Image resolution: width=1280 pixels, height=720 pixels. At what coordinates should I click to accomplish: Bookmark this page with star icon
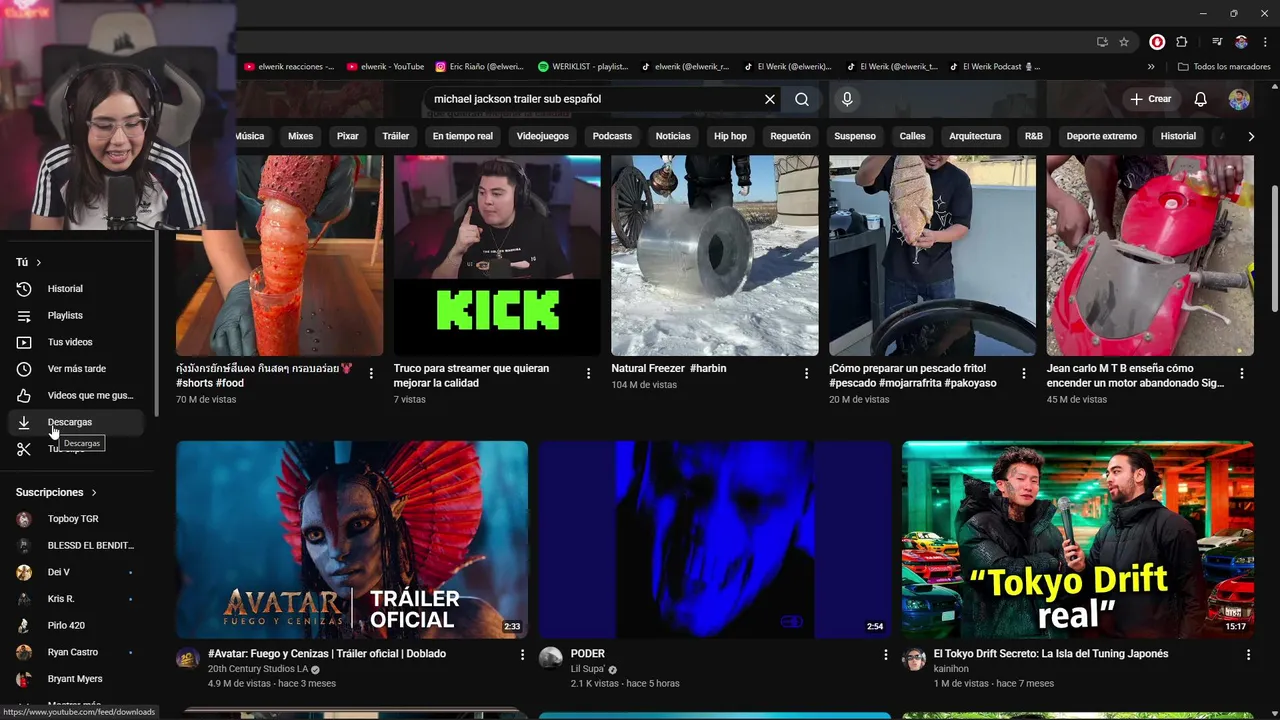coord(1124,42)
